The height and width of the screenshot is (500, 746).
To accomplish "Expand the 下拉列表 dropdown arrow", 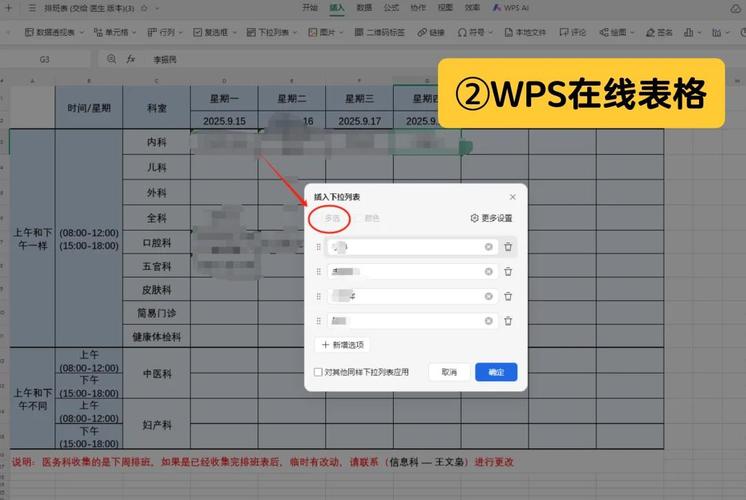I will (x=294, y=32).
